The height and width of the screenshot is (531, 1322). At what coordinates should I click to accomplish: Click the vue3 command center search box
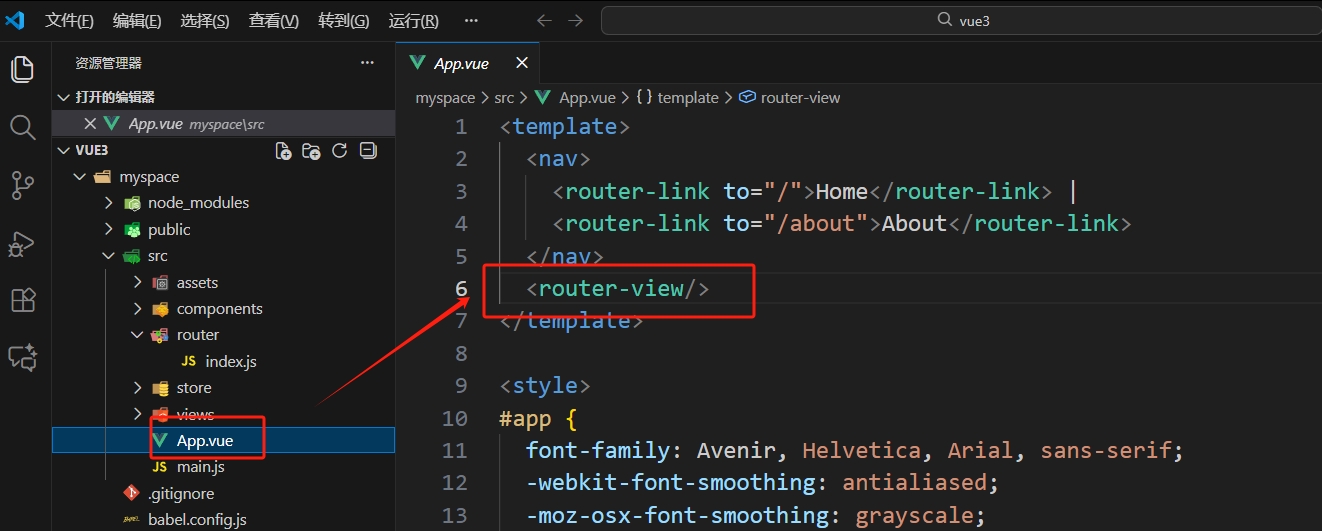(960, 20)
